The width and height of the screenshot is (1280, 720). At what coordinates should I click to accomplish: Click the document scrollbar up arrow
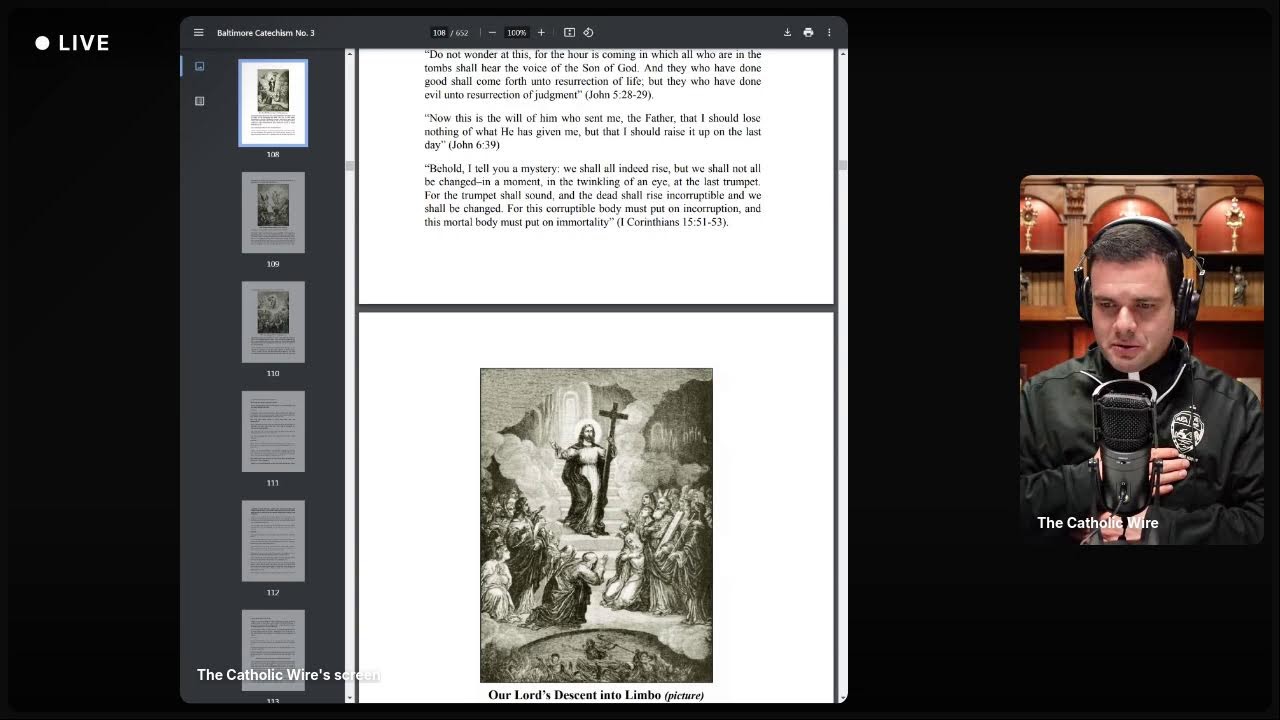842,53
